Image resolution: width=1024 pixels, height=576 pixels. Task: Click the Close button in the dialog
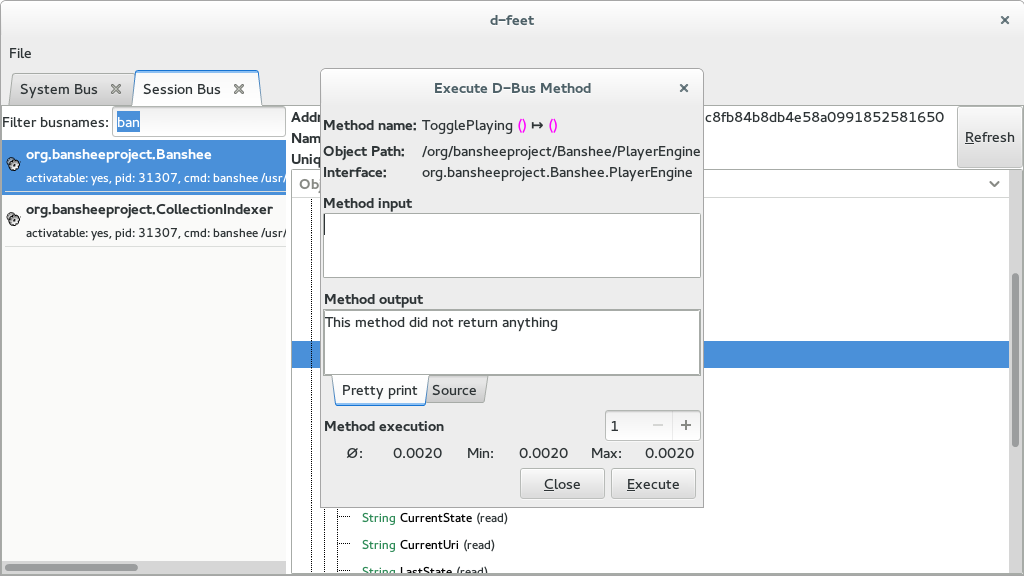[x=562, y=484]
